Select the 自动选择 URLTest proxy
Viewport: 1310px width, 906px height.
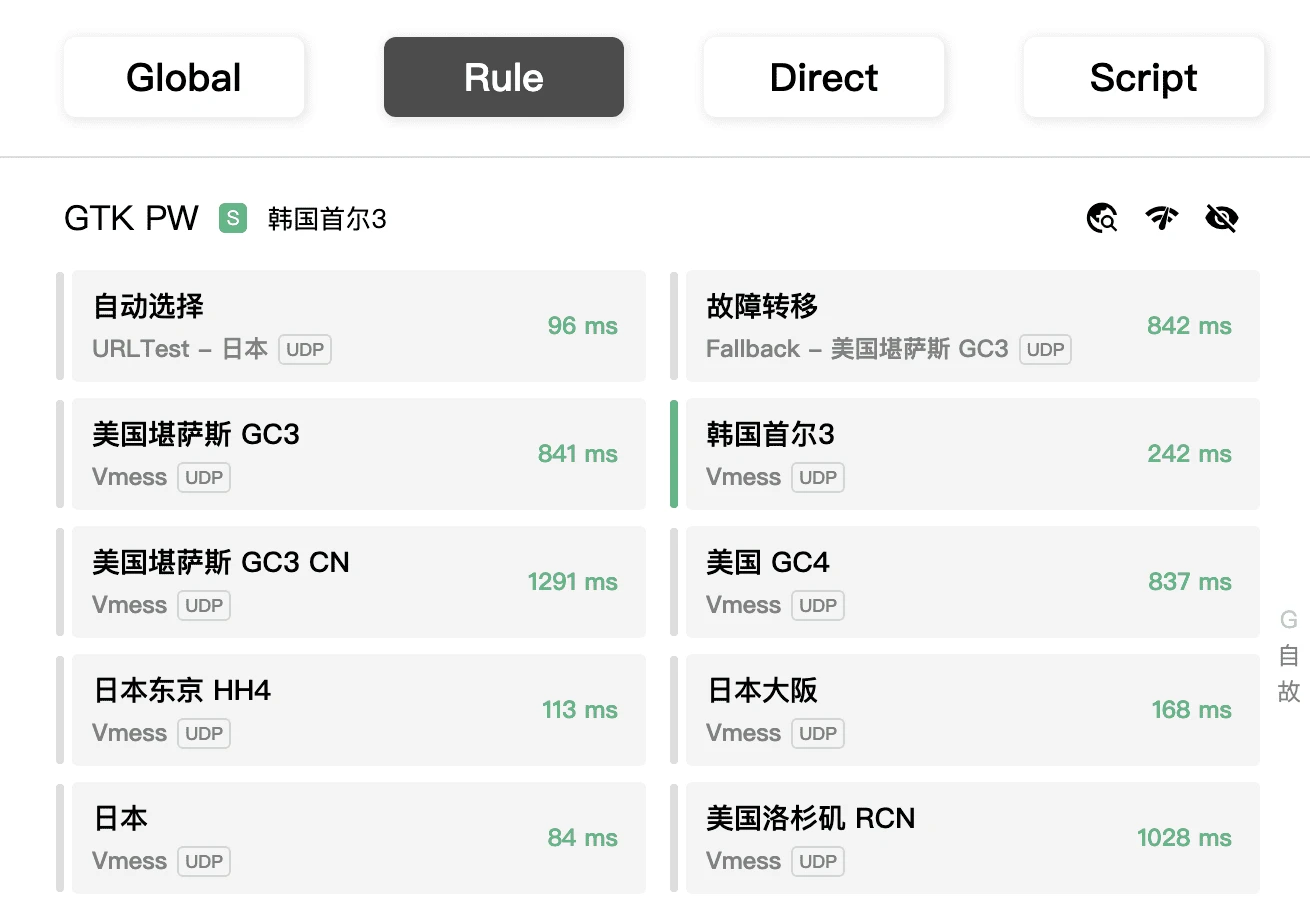coord(358,326)
